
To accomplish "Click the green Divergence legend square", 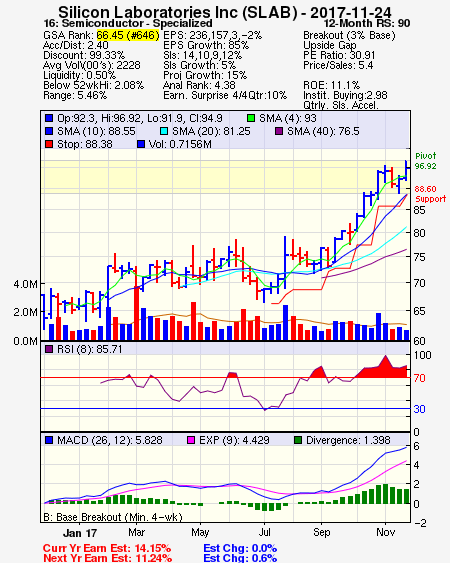I will pos(298,440).
